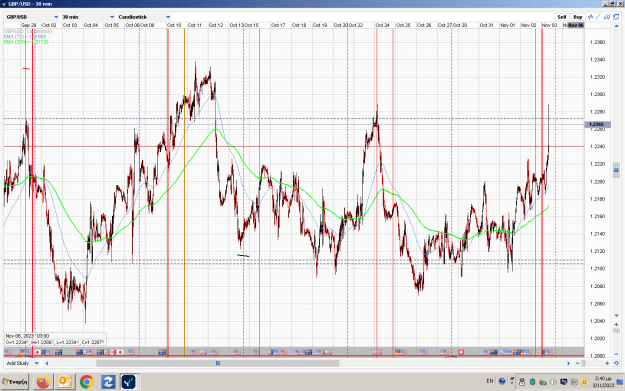Click the 1.2040 price axis label
The height and width of the screenshot is (391, 625).
(x=597, y=321)
